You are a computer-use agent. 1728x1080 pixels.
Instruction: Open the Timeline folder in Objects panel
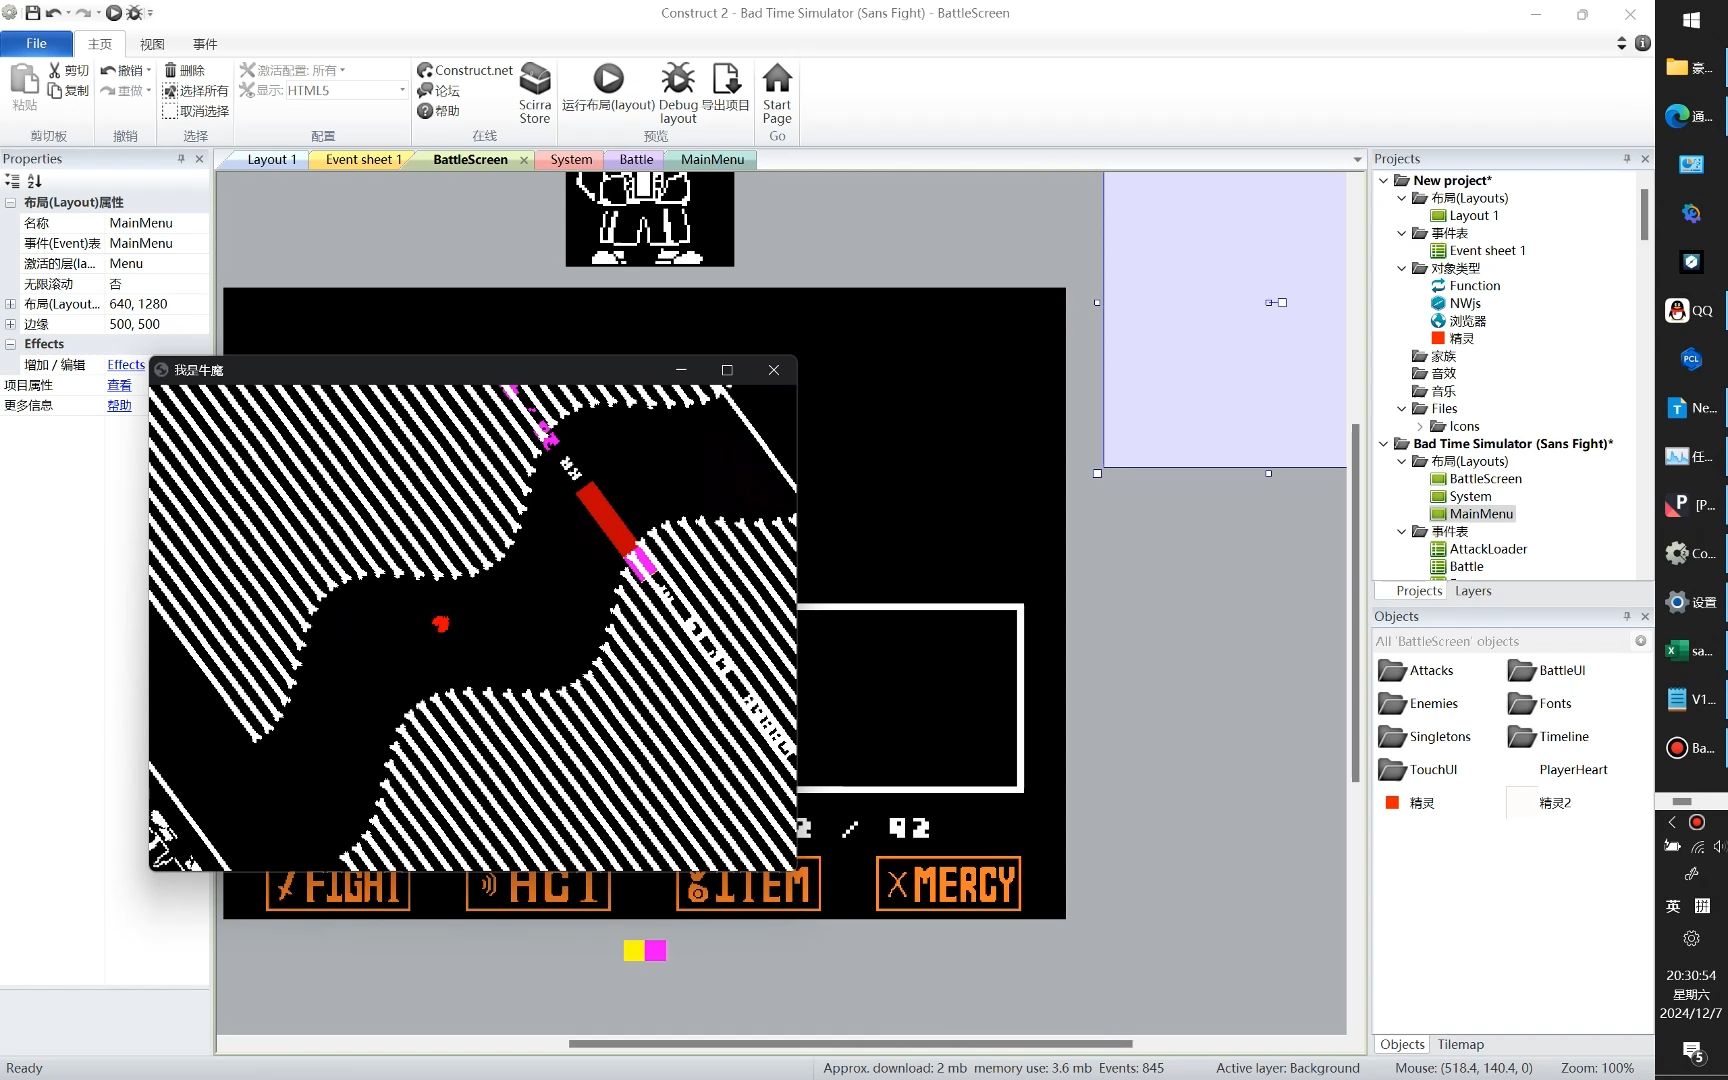click(1549, 736)
